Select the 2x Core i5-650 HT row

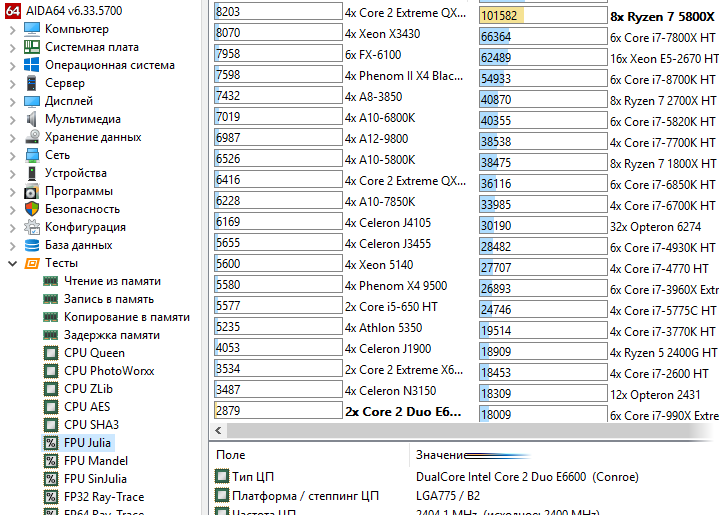pyautogui.click(x=391, y=307)
